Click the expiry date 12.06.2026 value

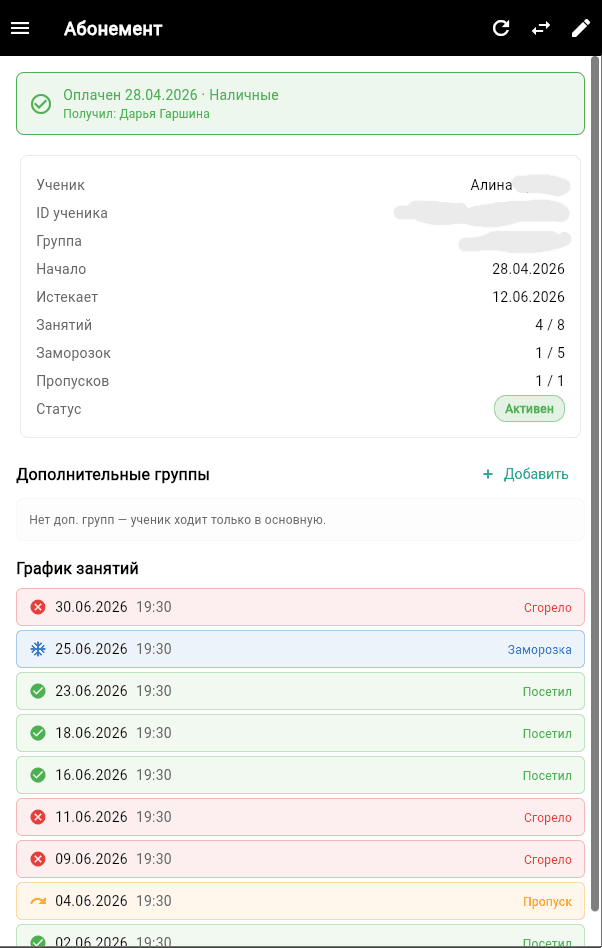528,297
